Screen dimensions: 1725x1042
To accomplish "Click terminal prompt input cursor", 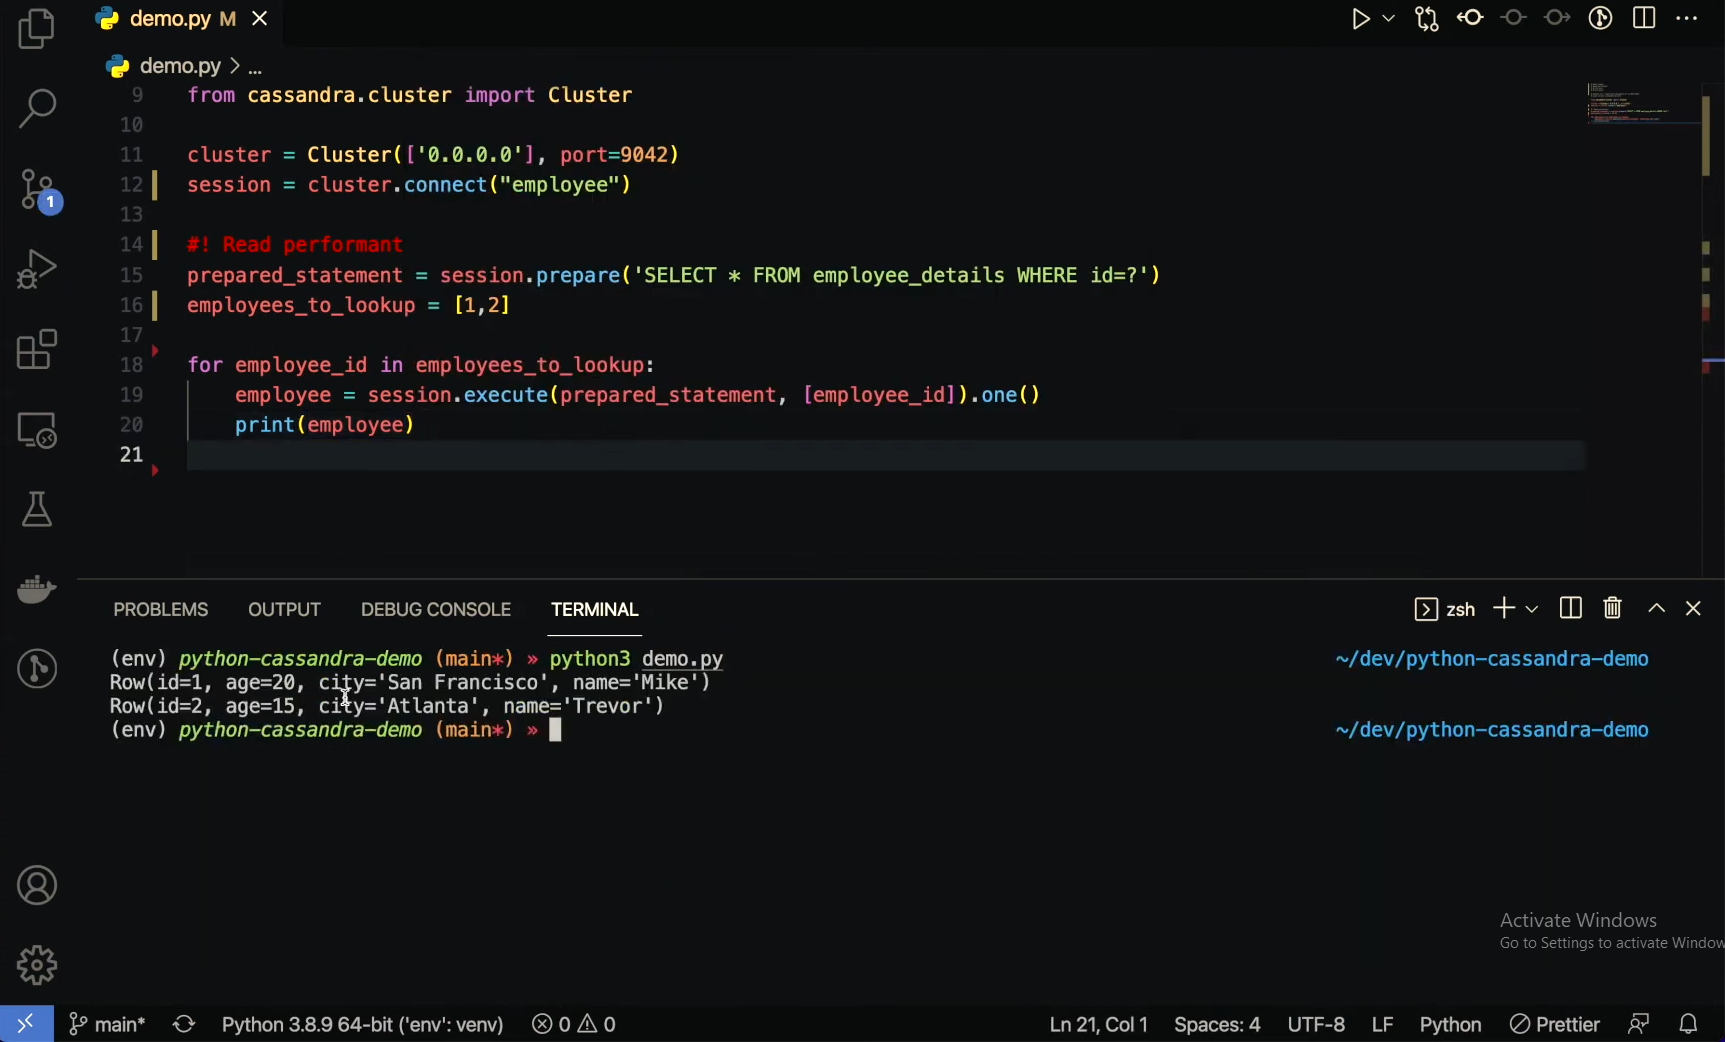I will [x=556, y=731].
